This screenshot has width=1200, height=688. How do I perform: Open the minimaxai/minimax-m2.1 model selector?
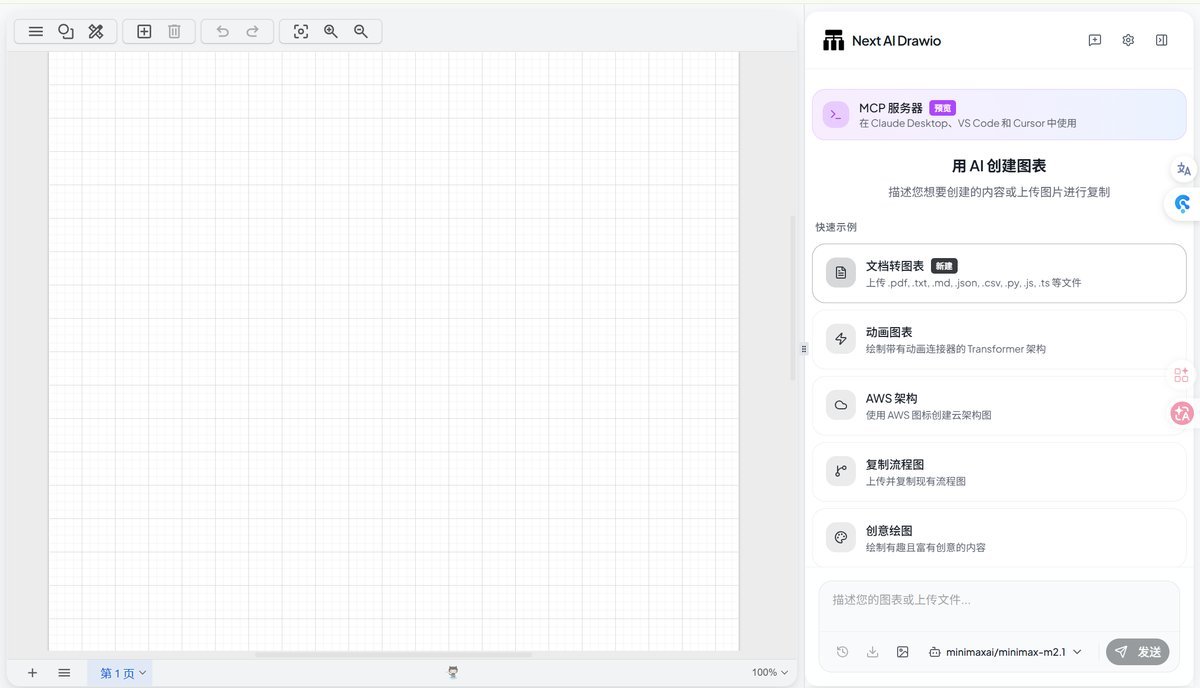(x=1005, y=652)
